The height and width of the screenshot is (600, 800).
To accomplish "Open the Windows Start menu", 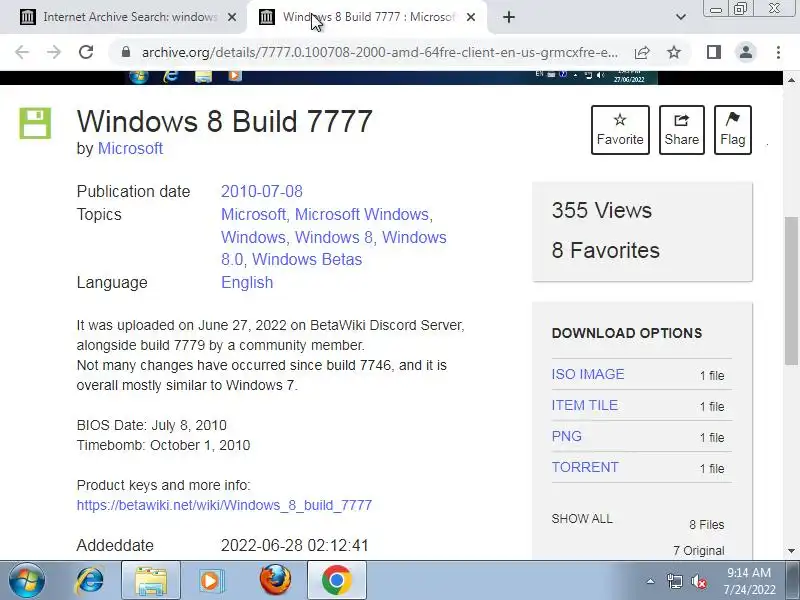I will 27,580.
